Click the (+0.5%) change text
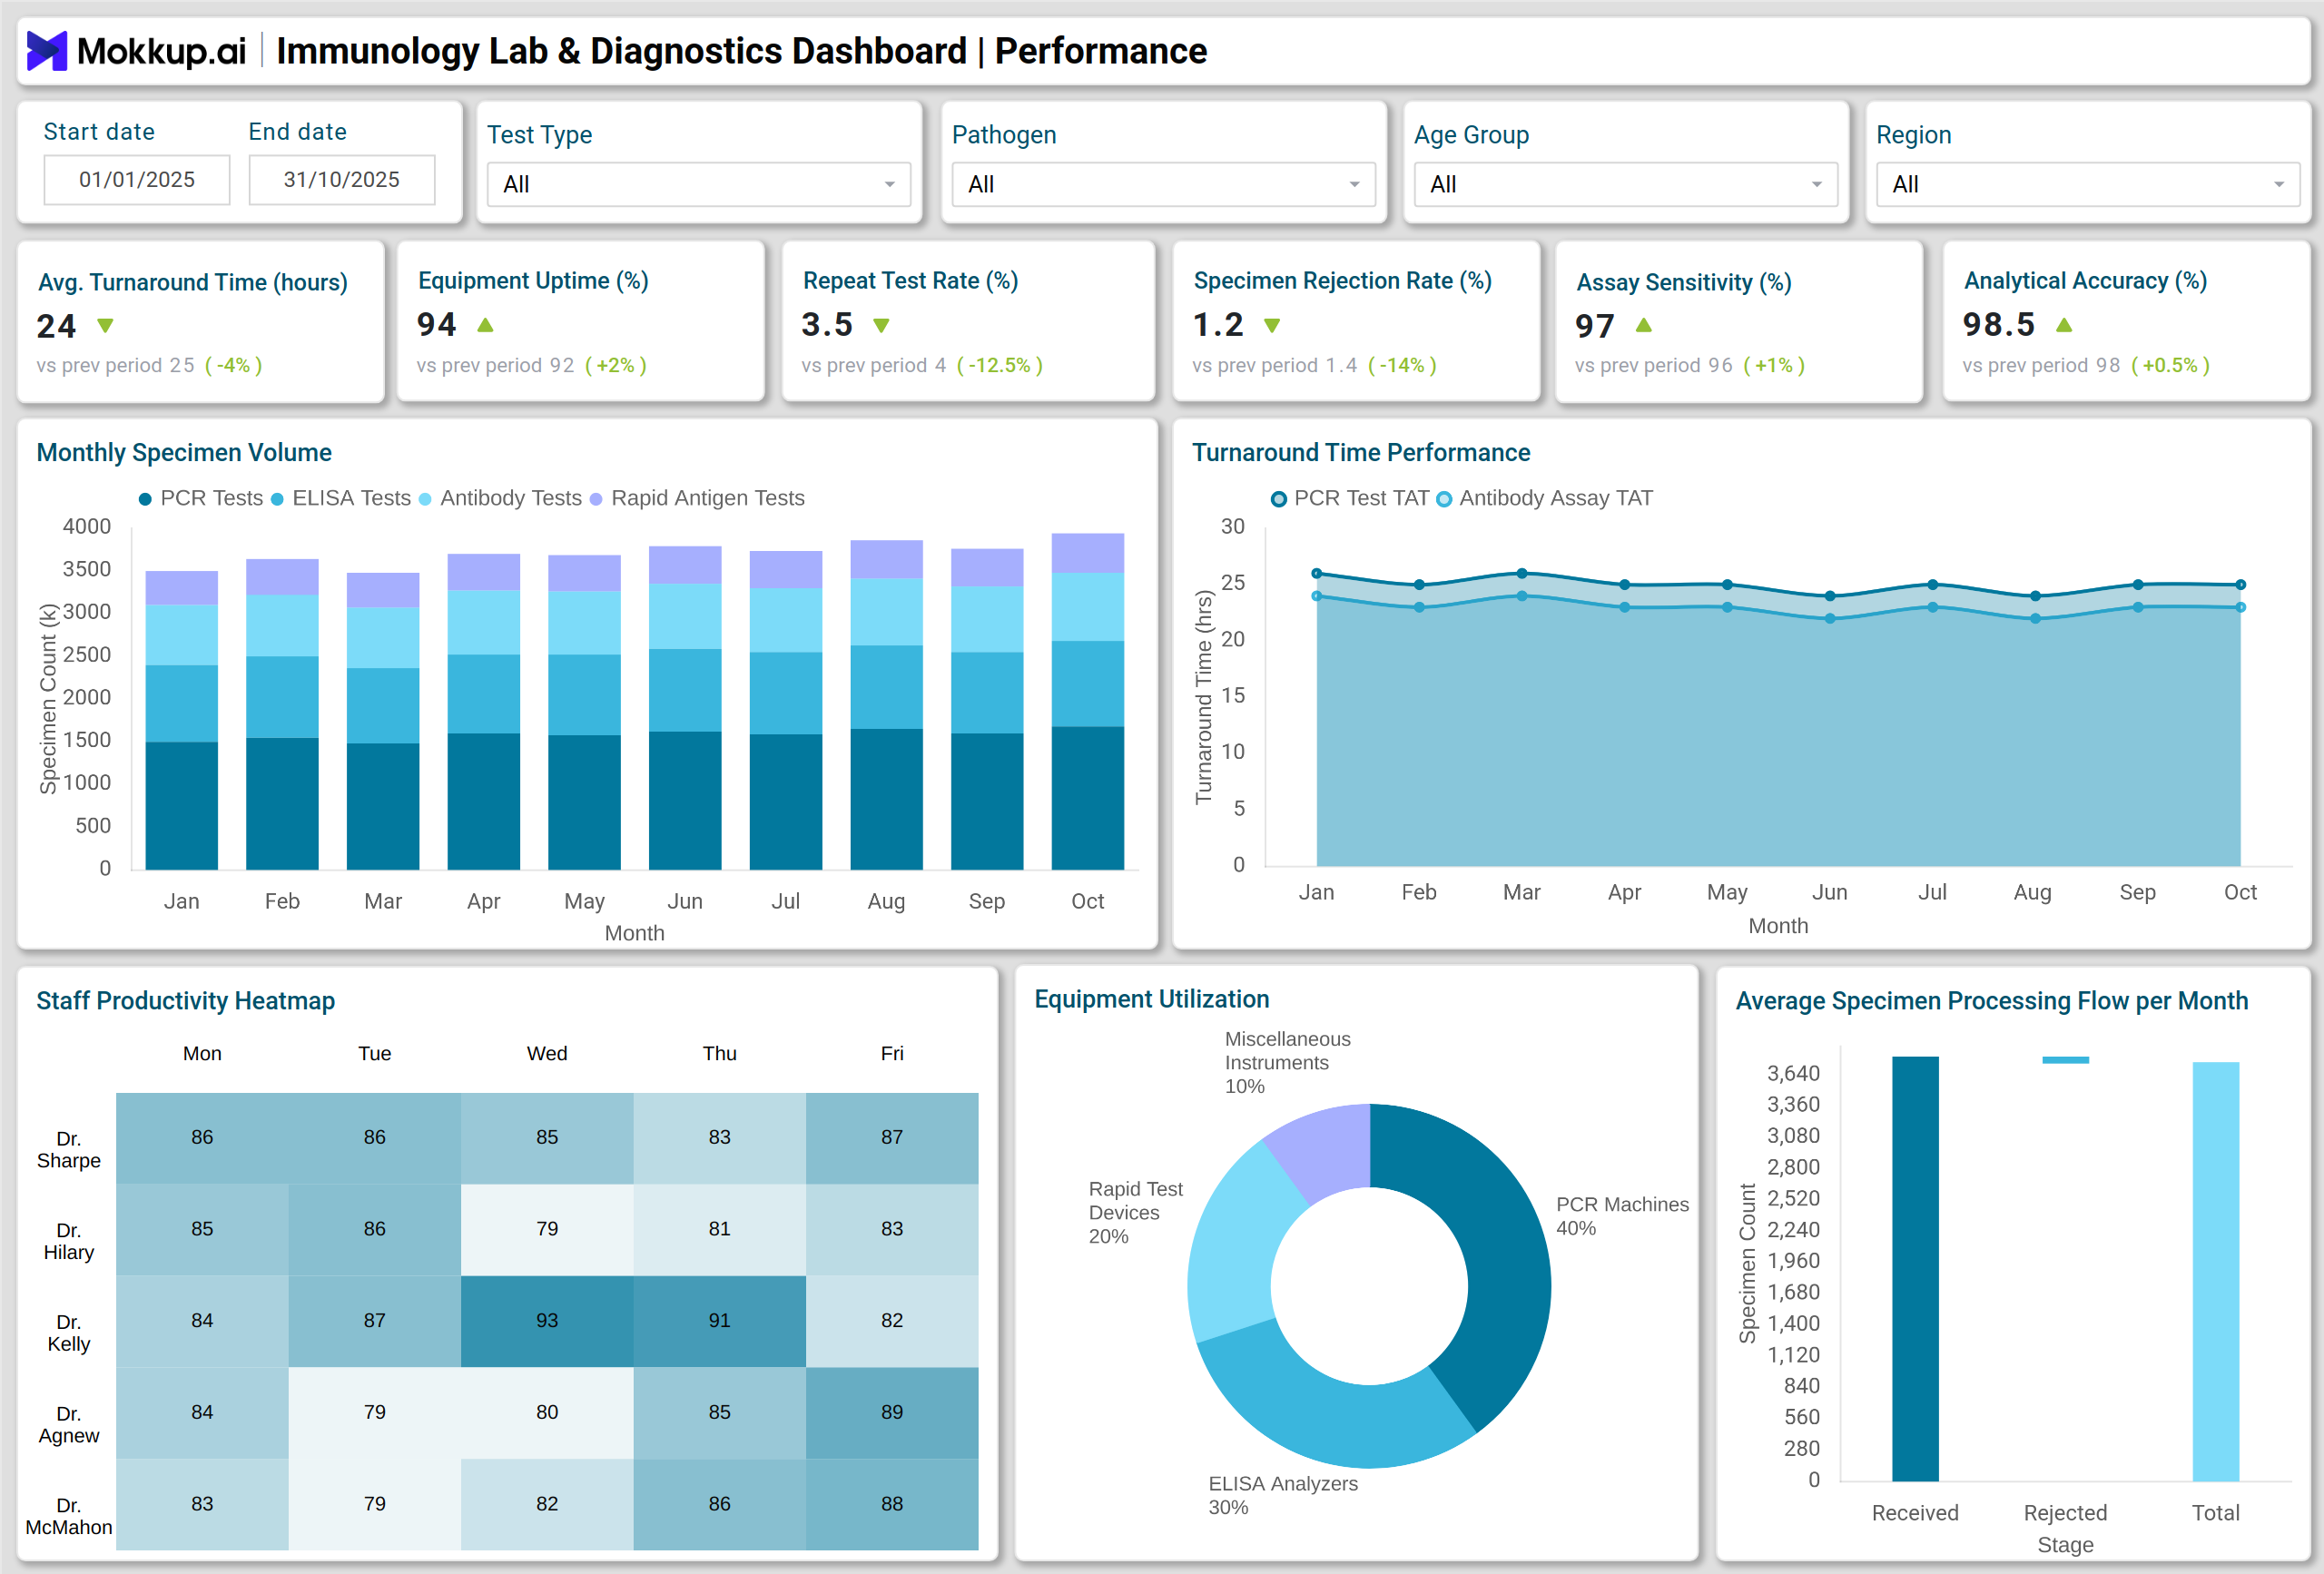Screen dimensions: 2324x1574 coord(2170,365)
